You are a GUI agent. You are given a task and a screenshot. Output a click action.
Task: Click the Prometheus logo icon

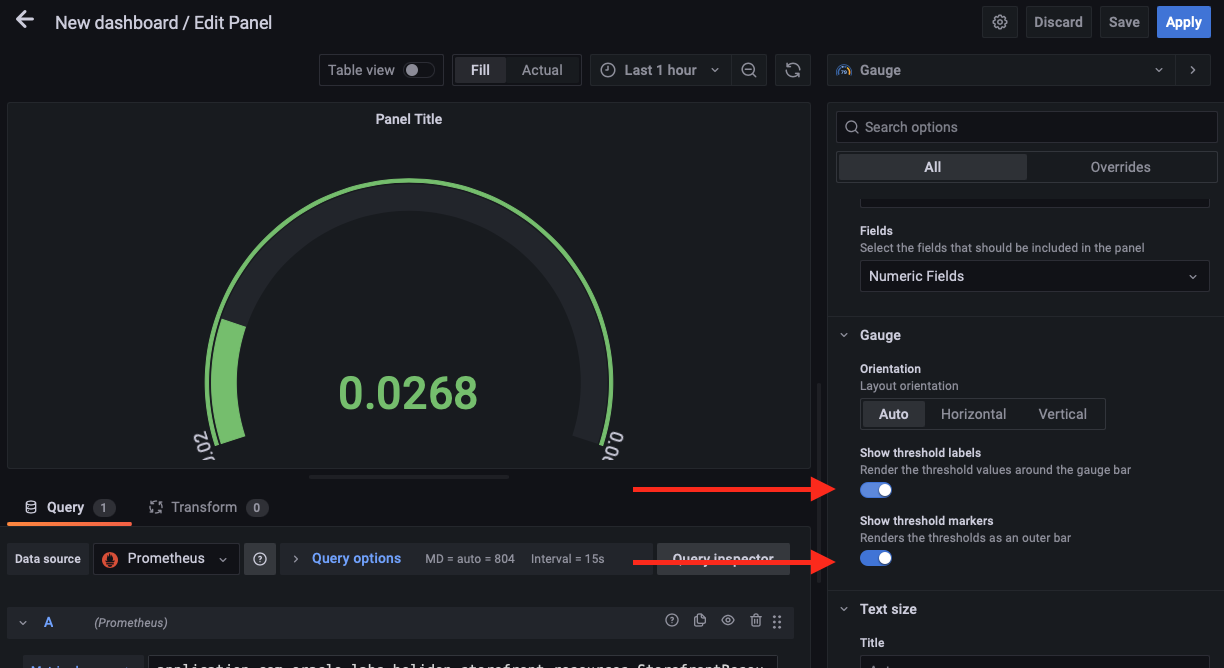coord(110,559)
